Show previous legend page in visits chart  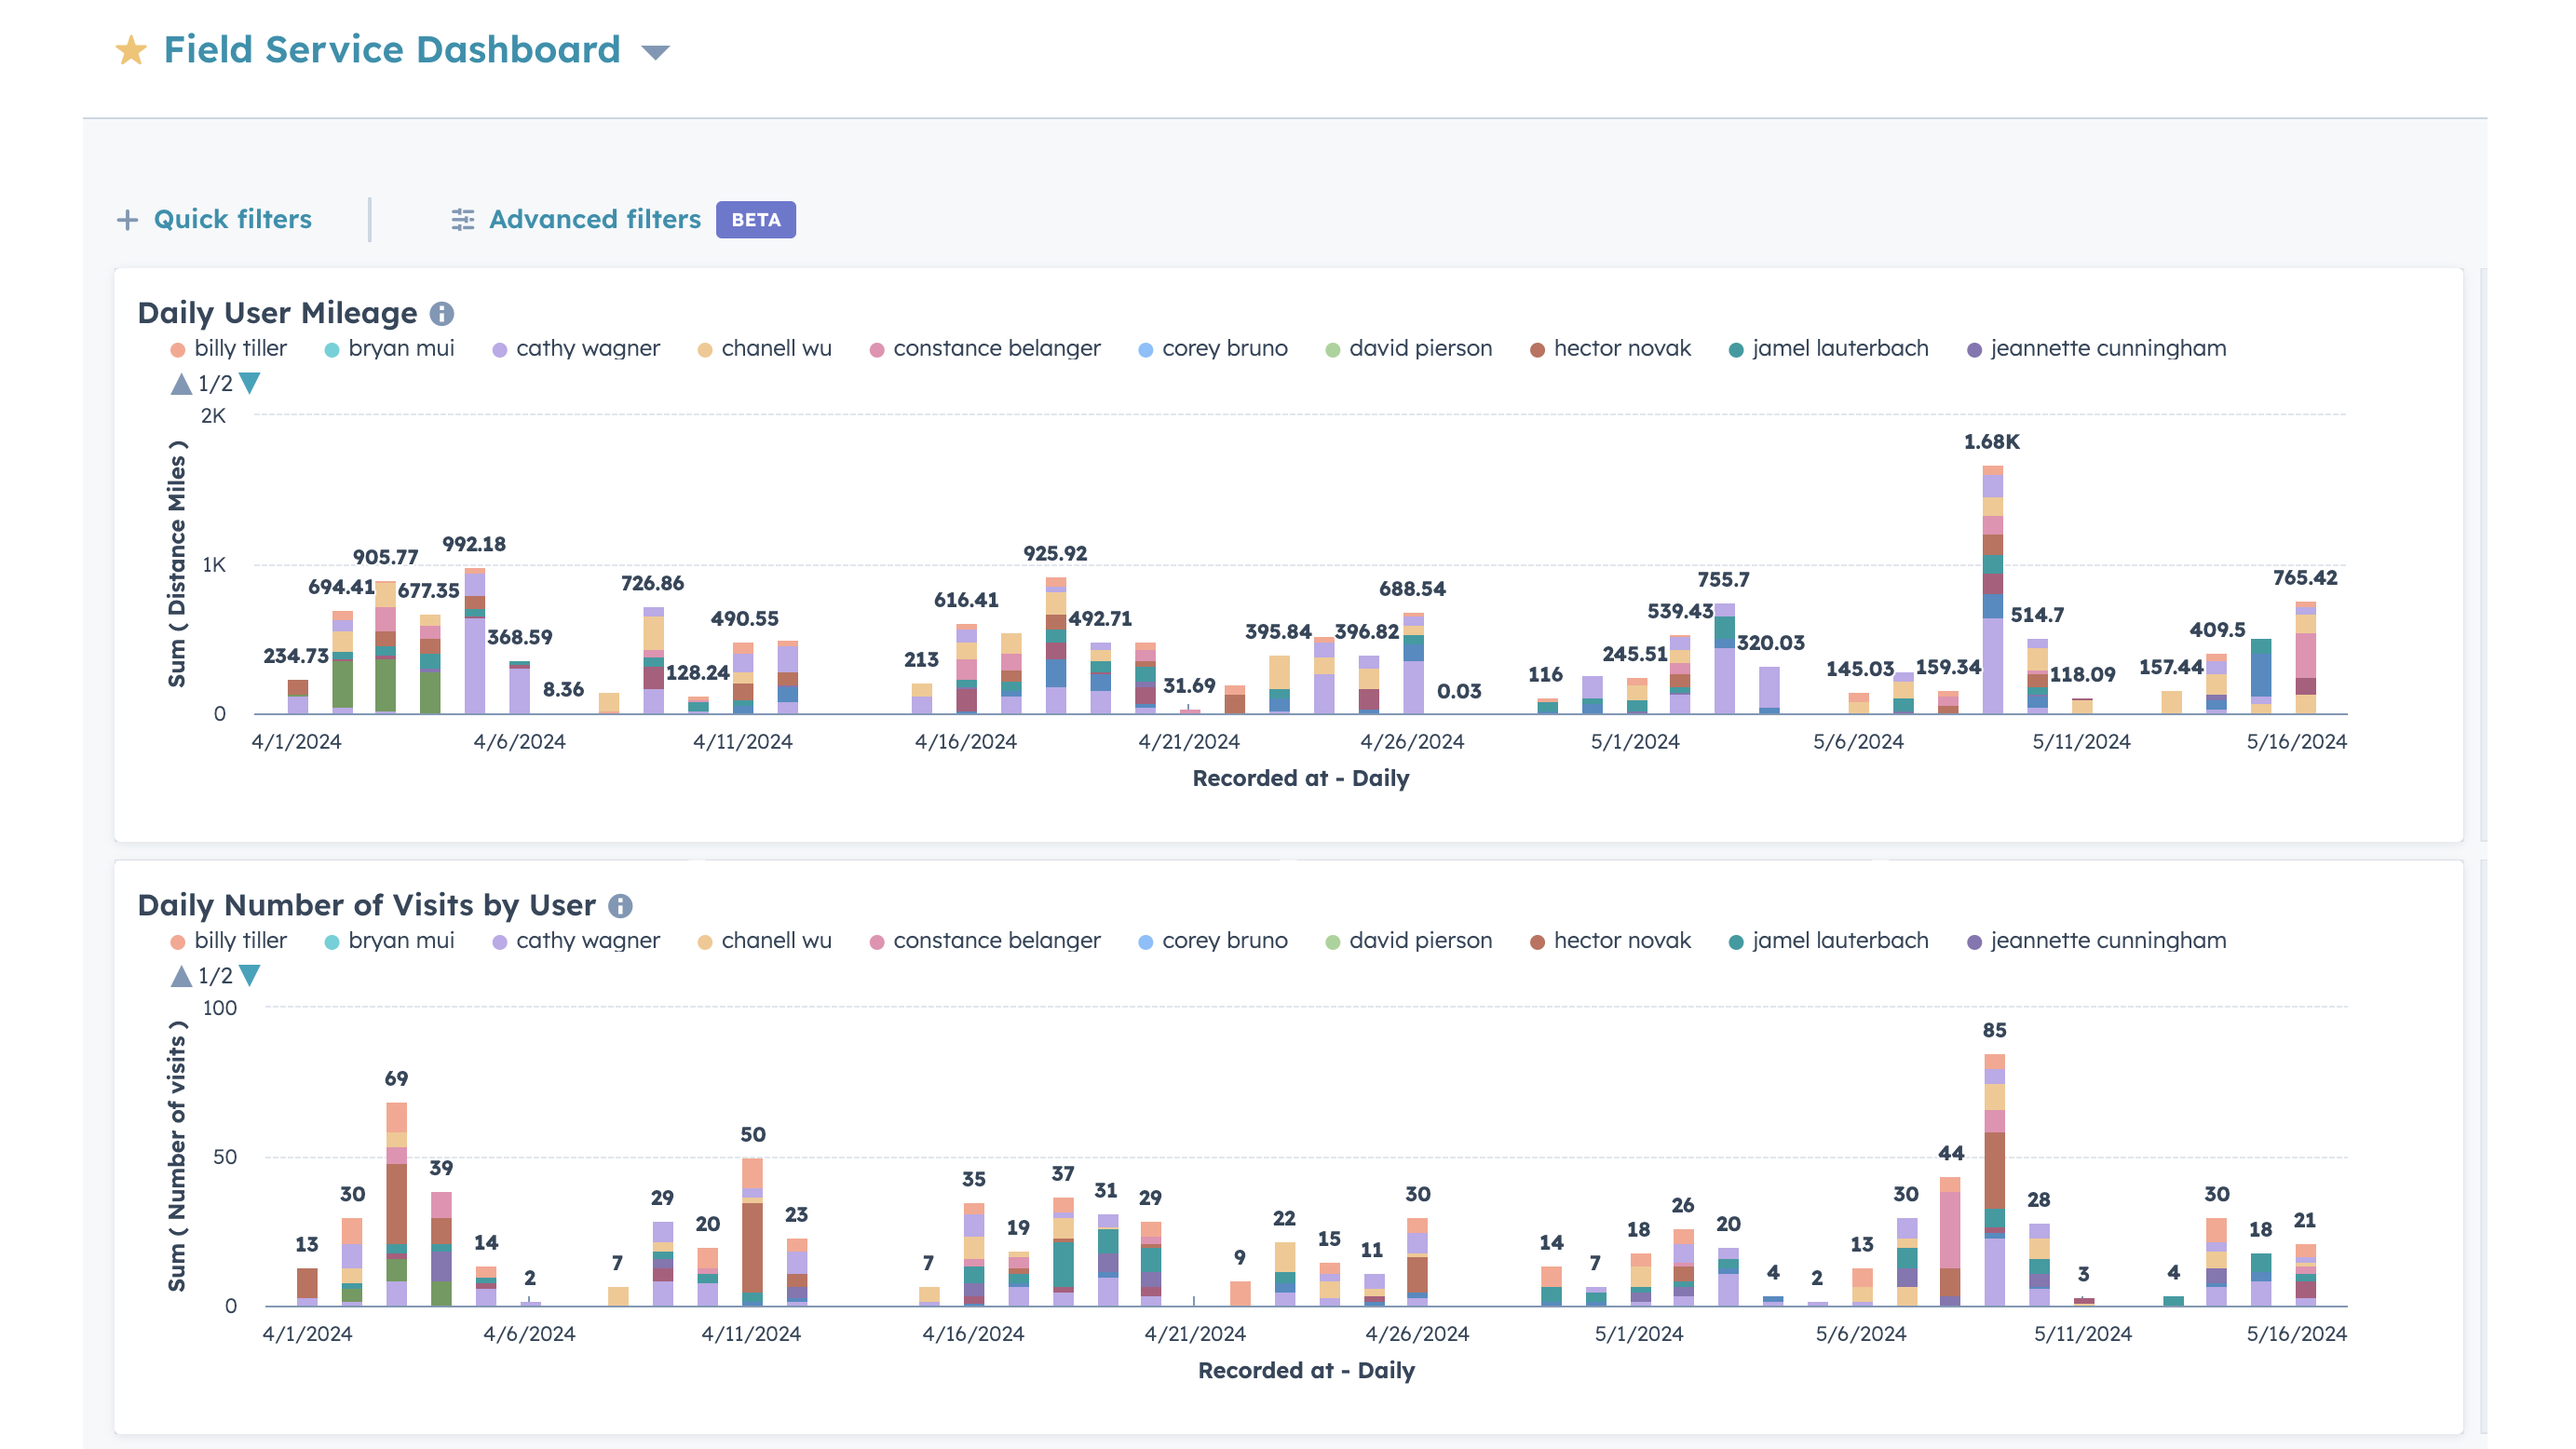coord(181,975)
